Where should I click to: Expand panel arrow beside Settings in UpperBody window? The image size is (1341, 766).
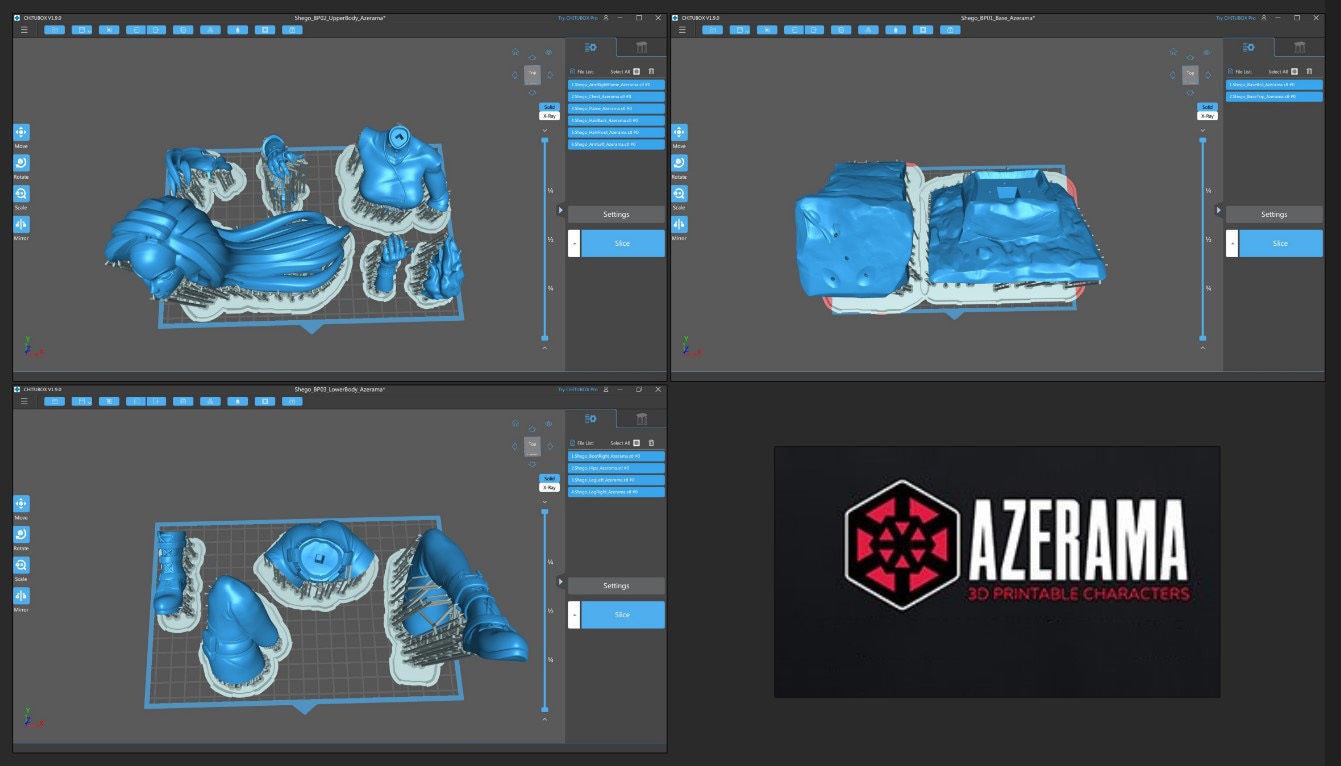coord(561,210)
